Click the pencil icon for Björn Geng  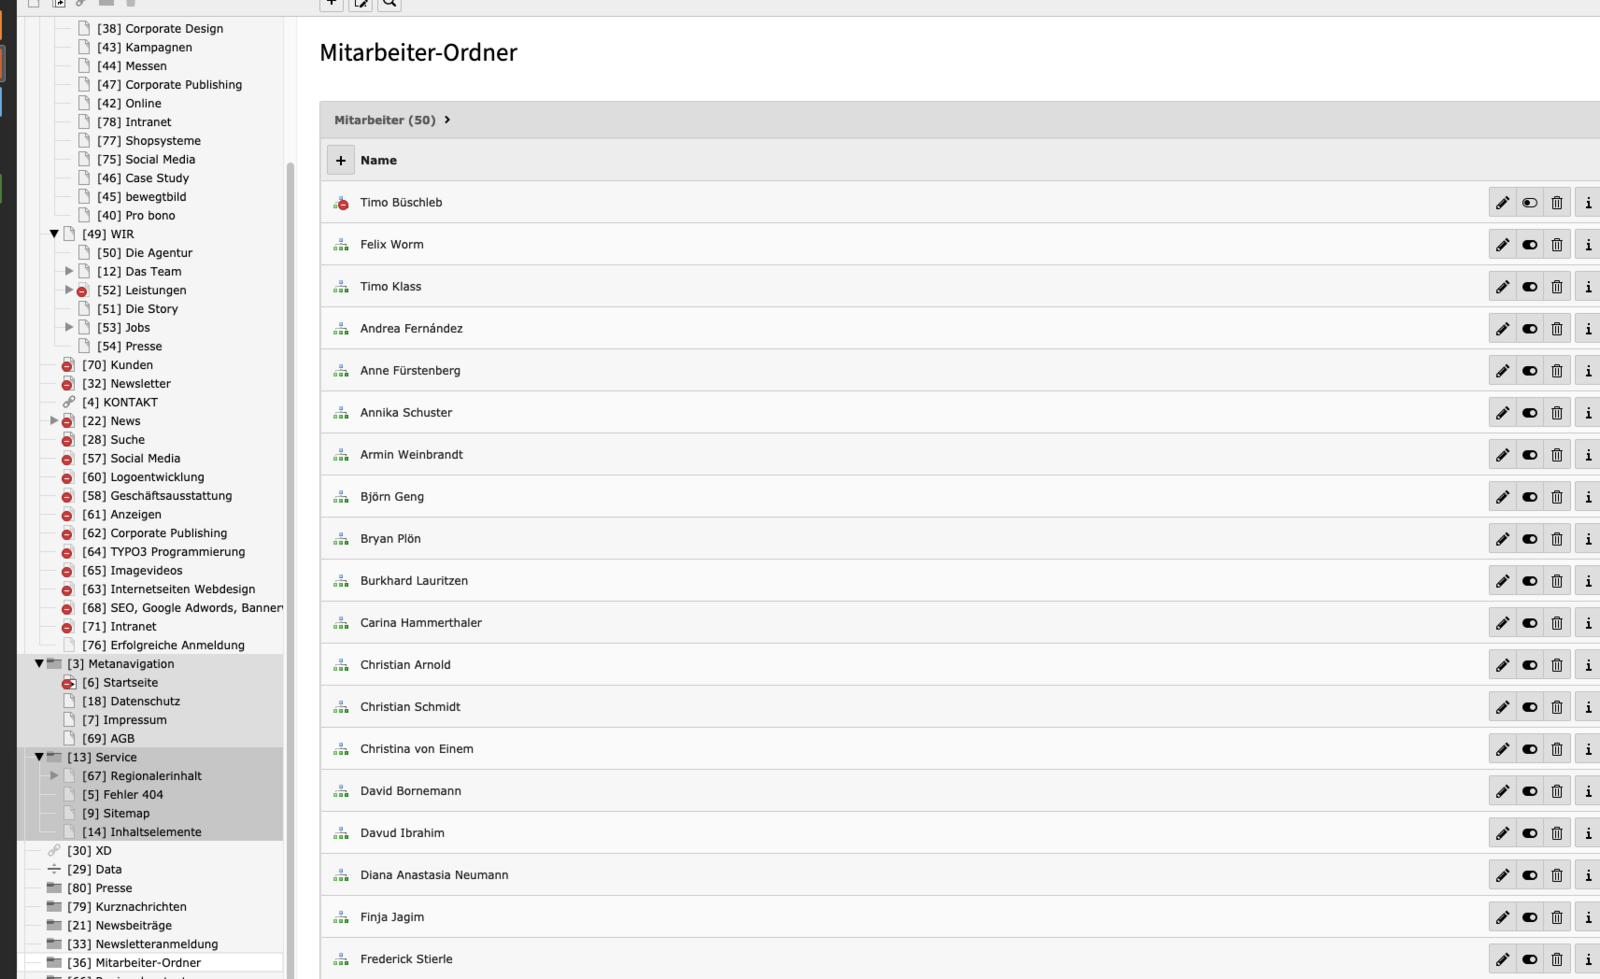(1502, 497)
